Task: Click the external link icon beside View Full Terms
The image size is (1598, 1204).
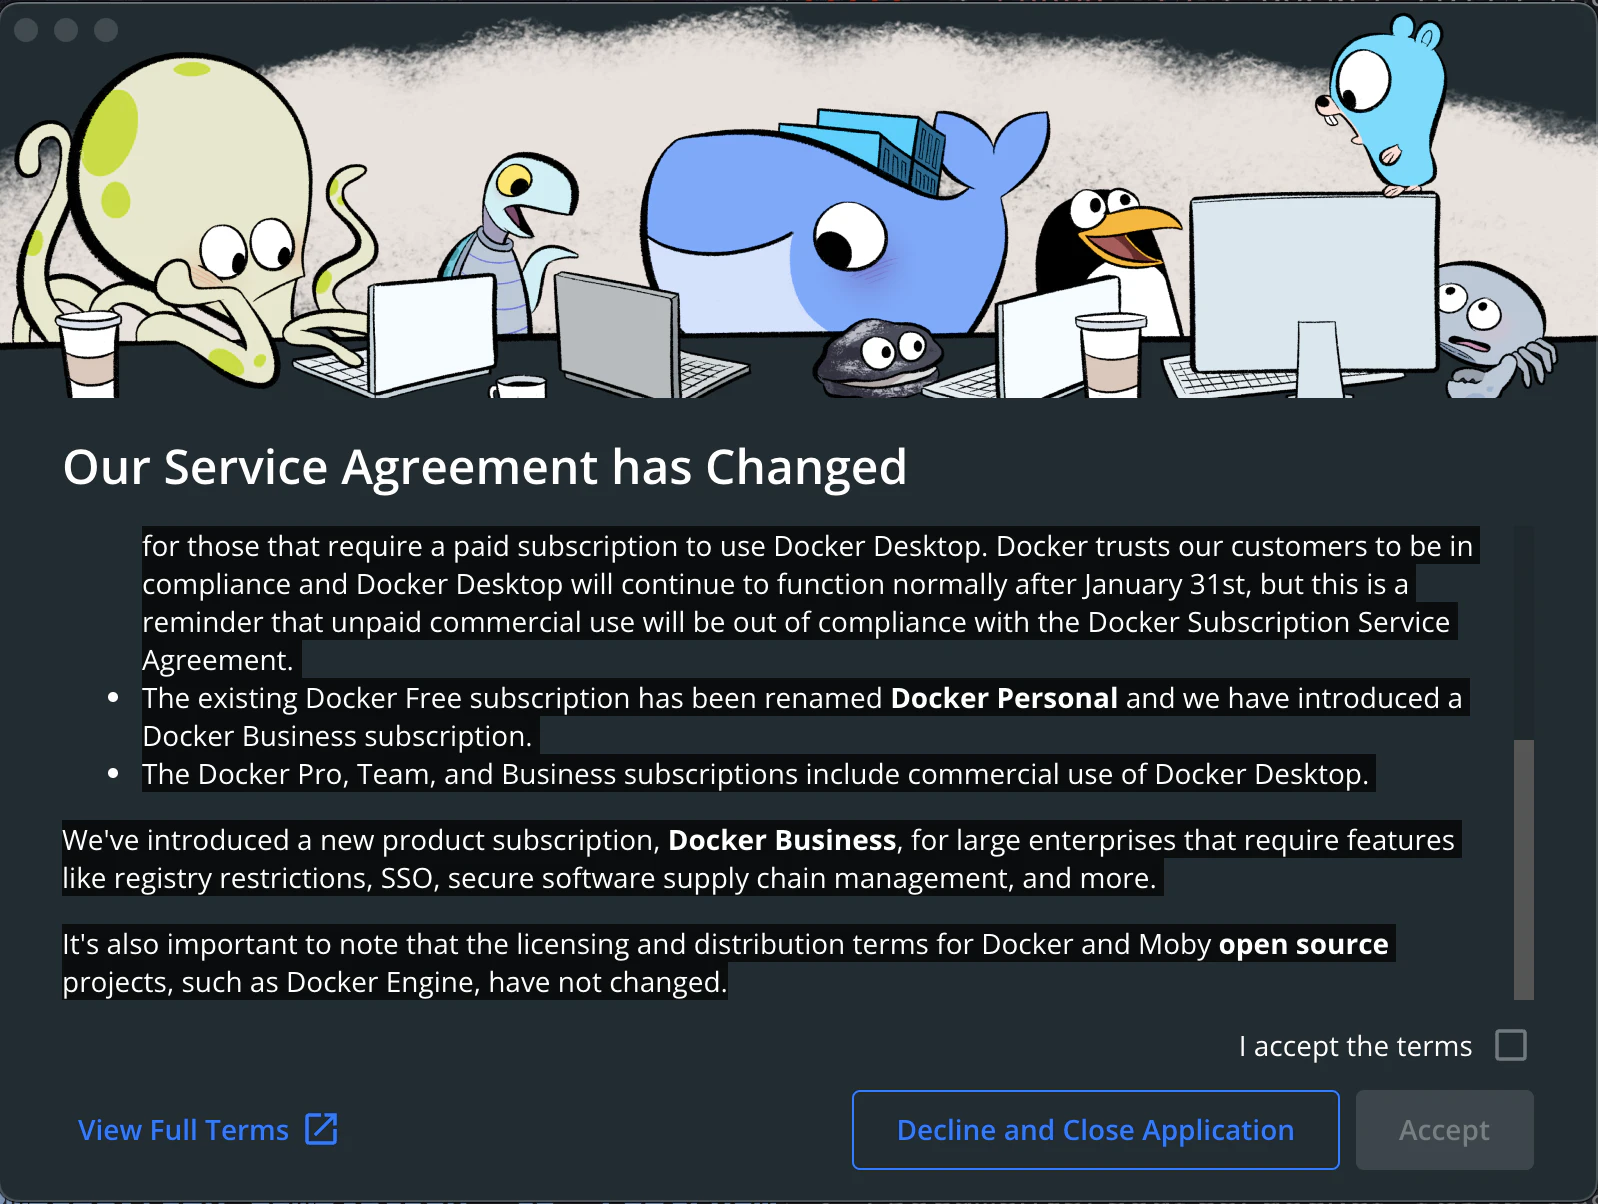Action: pos(321,1129)
